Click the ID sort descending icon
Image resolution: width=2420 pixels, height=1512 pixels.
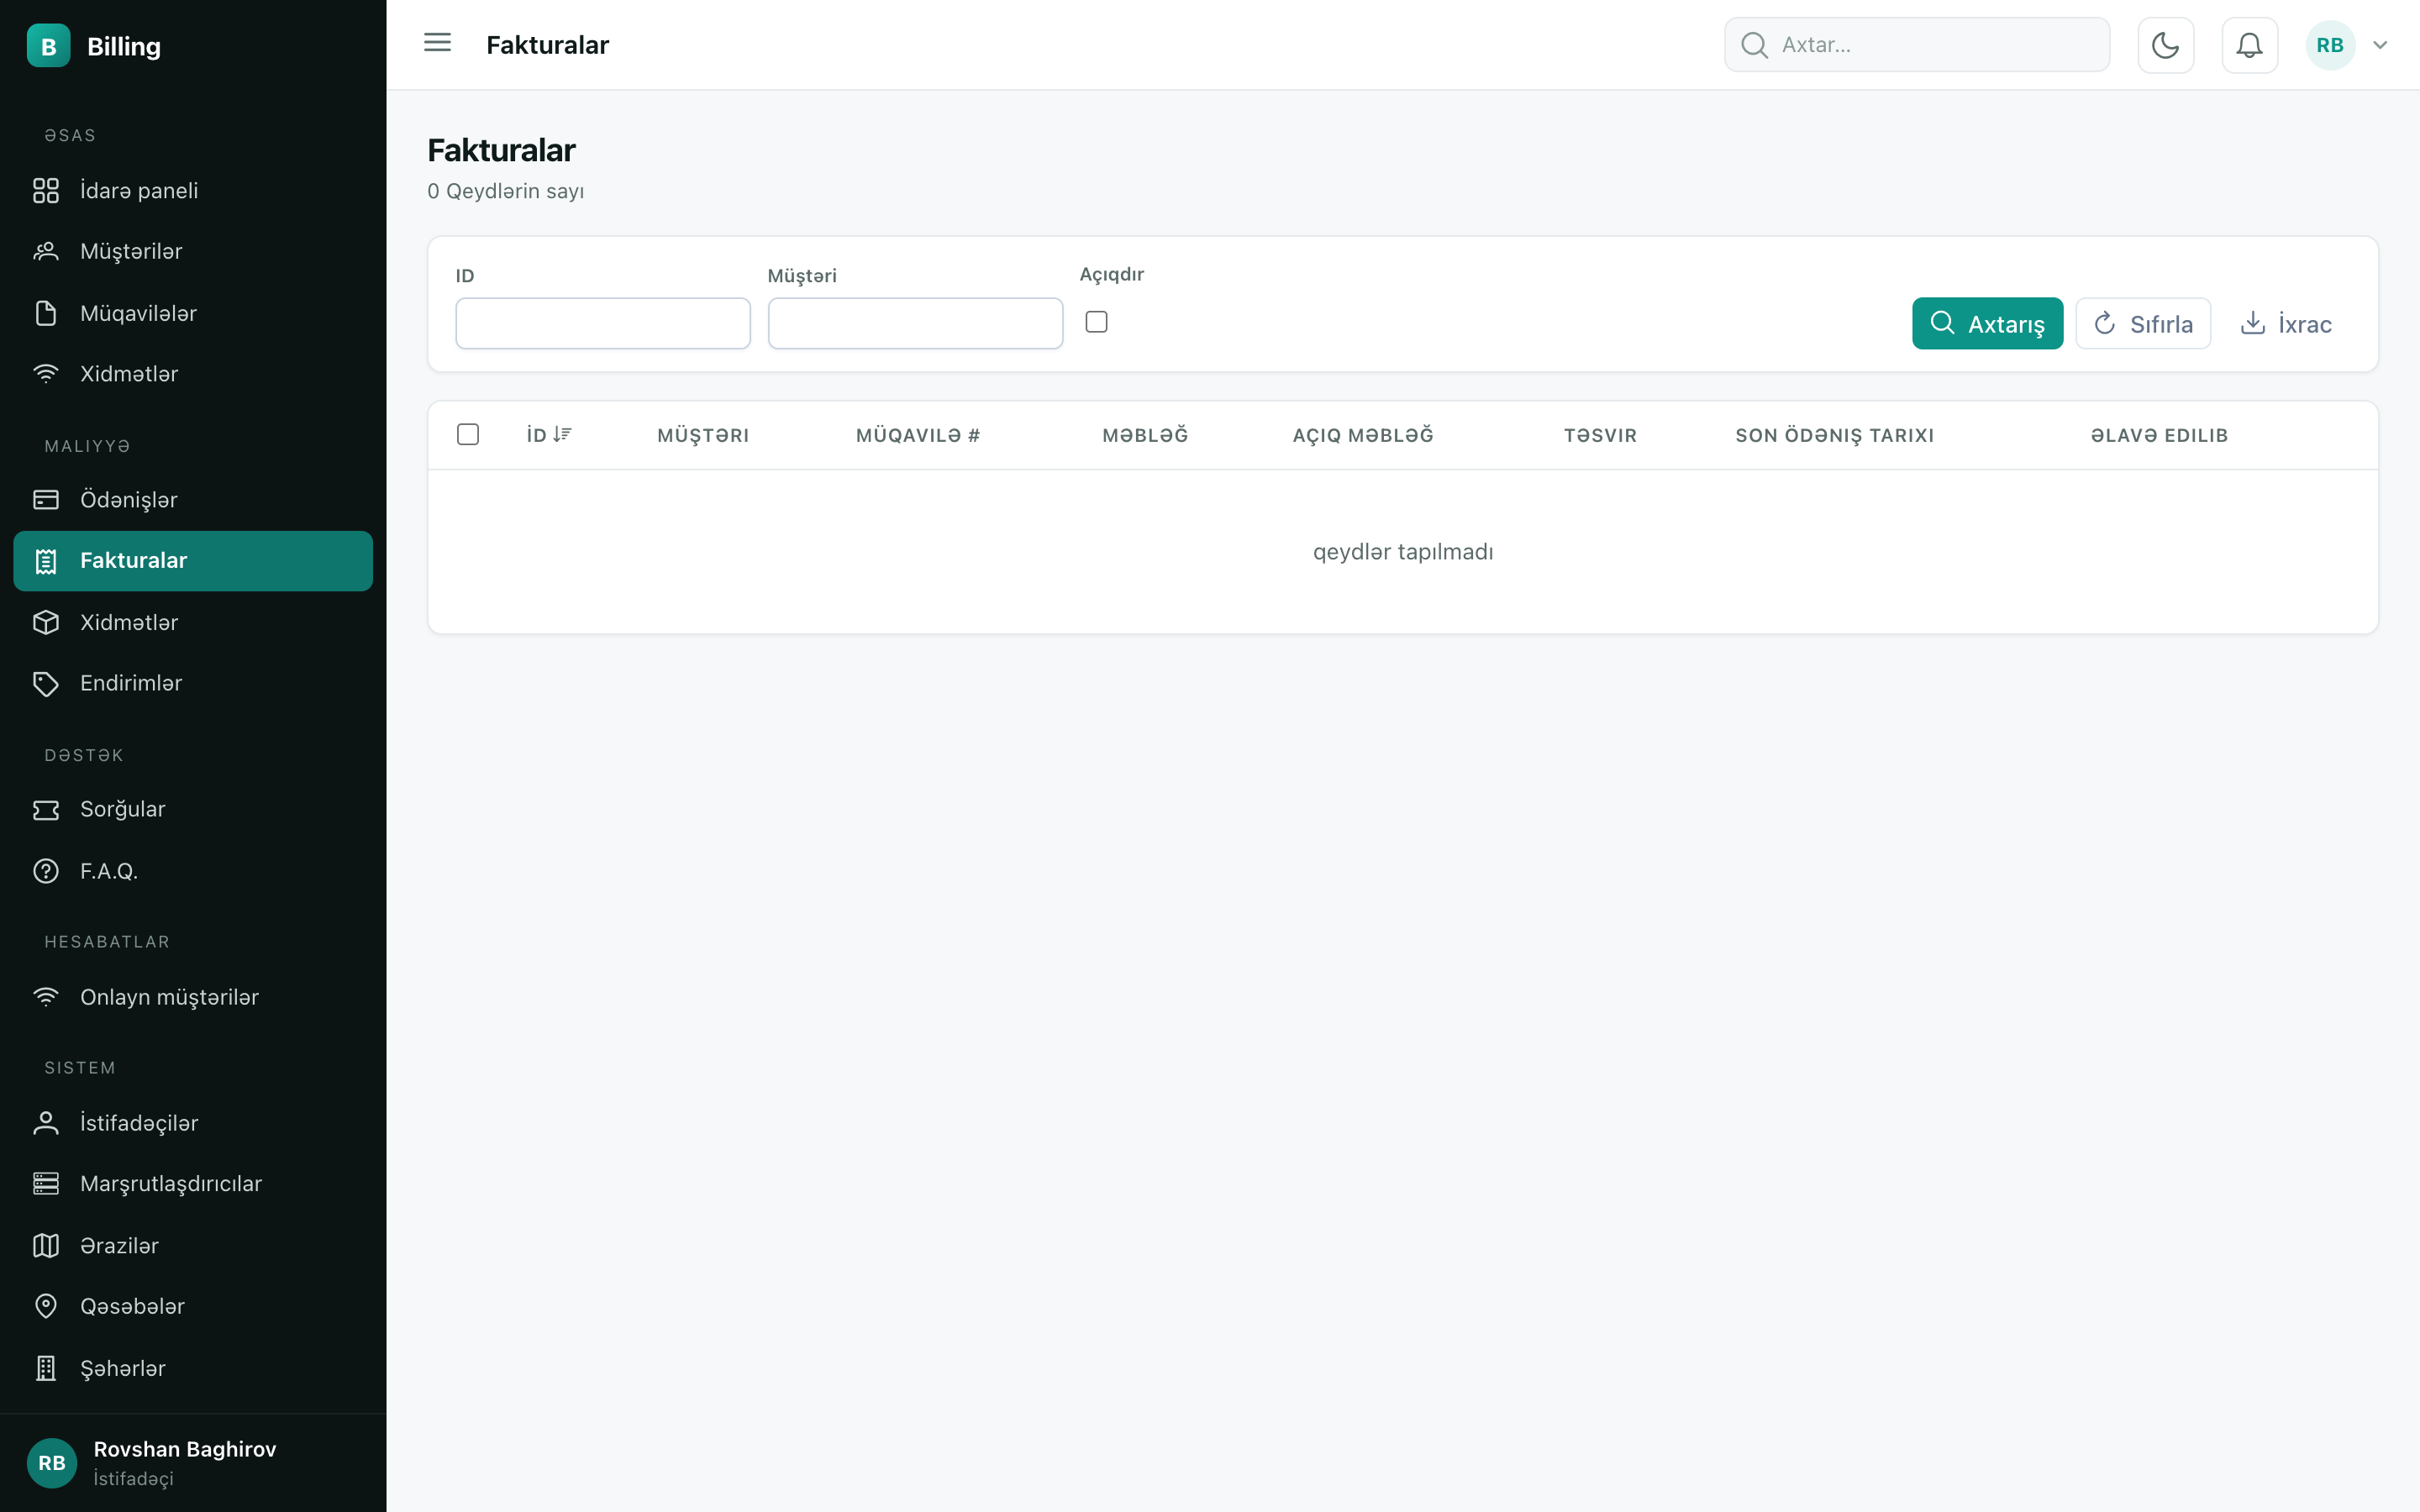tap(562, 434)
